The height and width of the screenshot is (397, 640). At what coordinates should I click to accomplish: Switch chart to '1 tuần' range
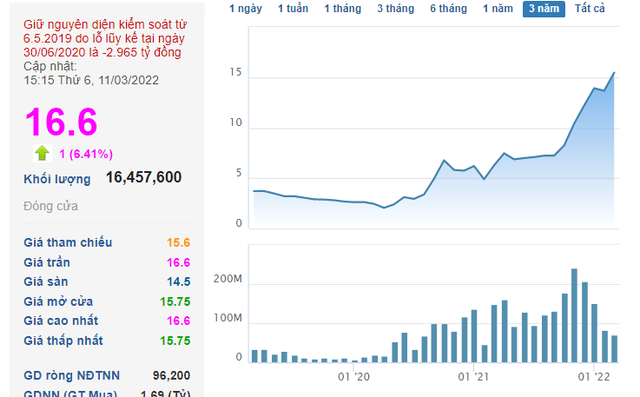[x=293, y=9]
